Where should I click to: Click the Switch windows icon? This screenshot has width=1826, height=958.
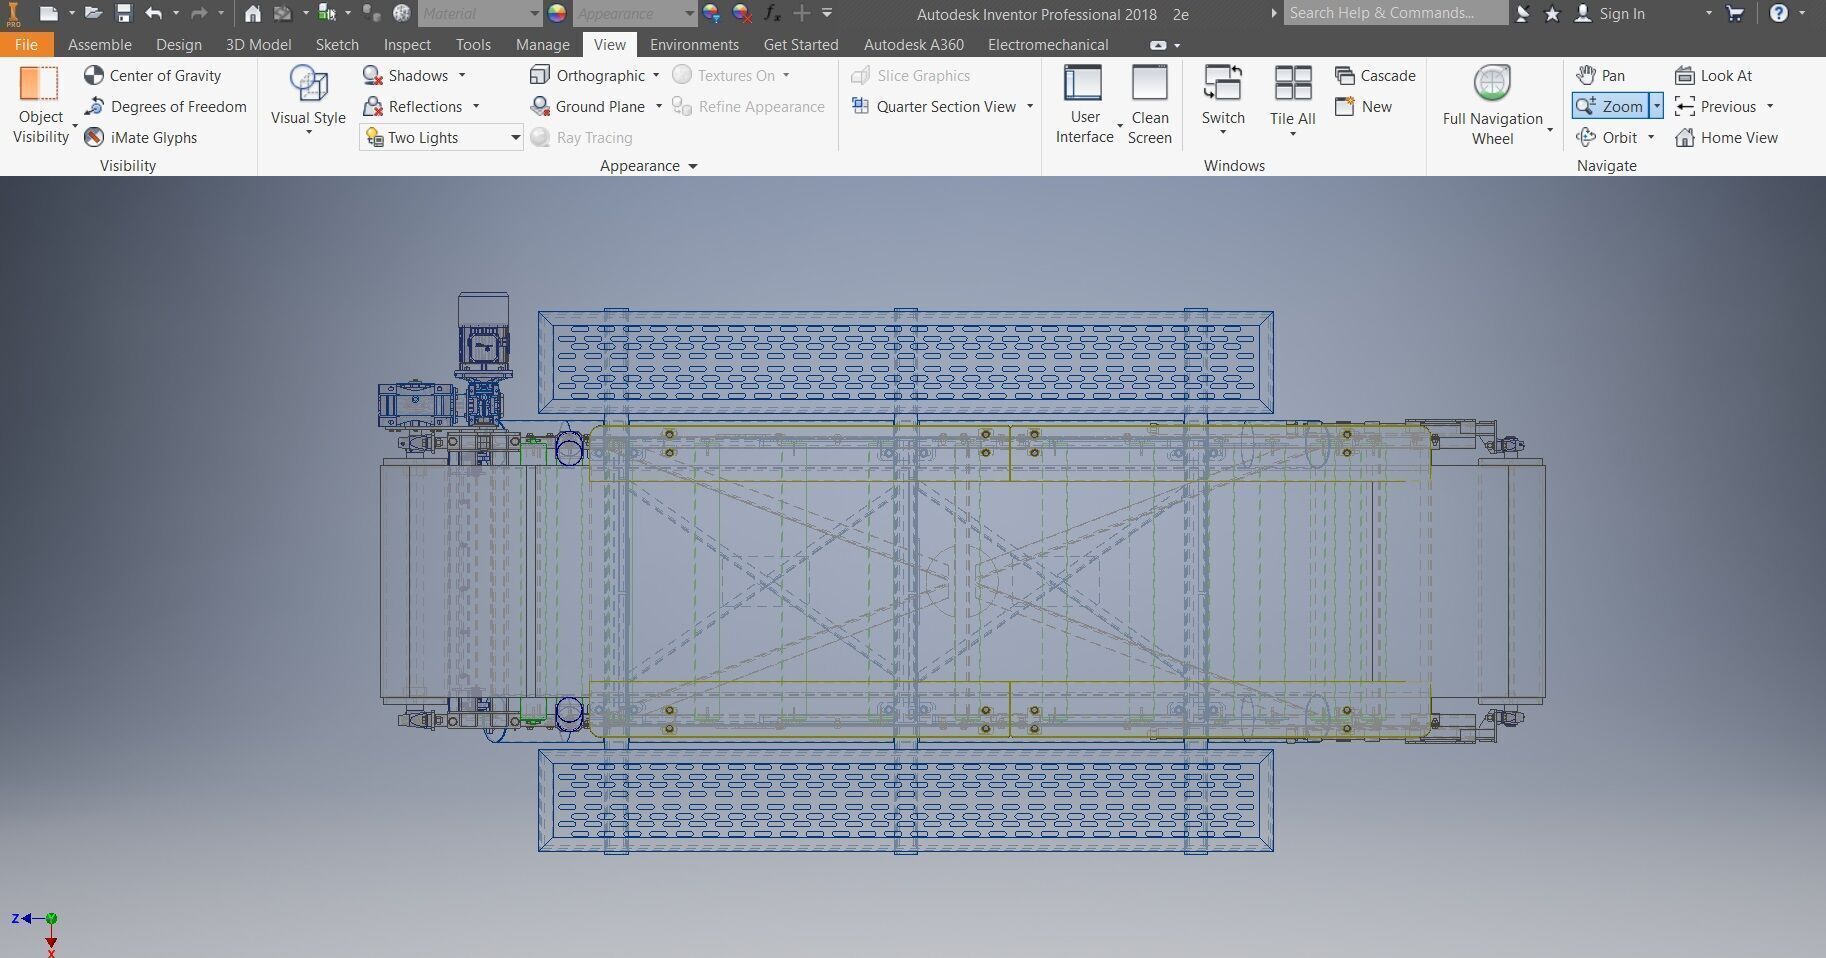1223,83
